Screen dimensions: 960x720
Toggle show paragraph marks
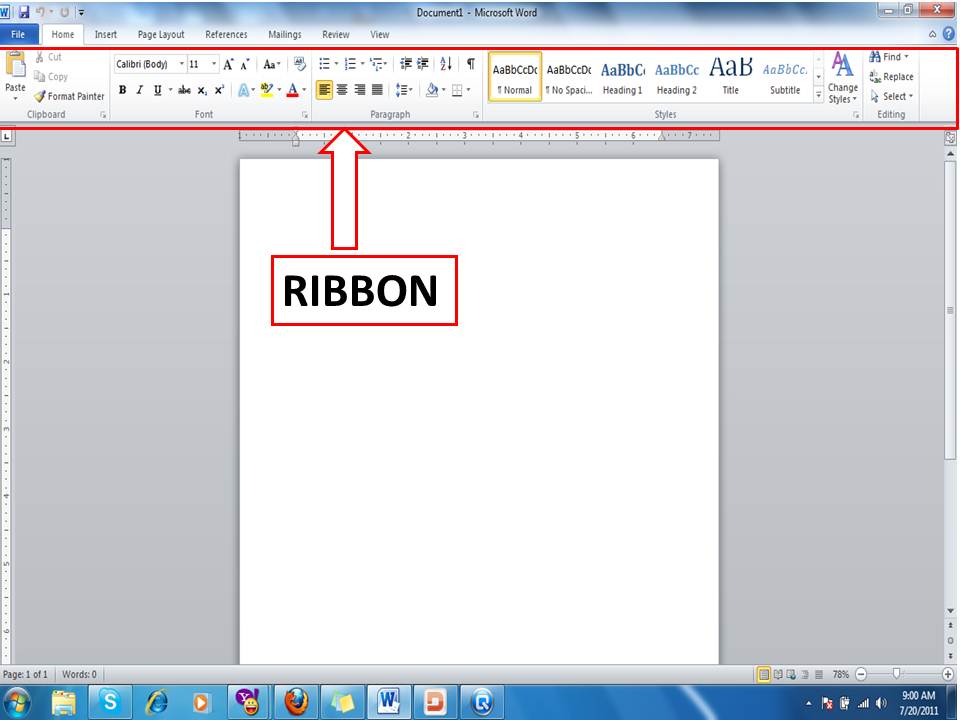click(468, 62)
